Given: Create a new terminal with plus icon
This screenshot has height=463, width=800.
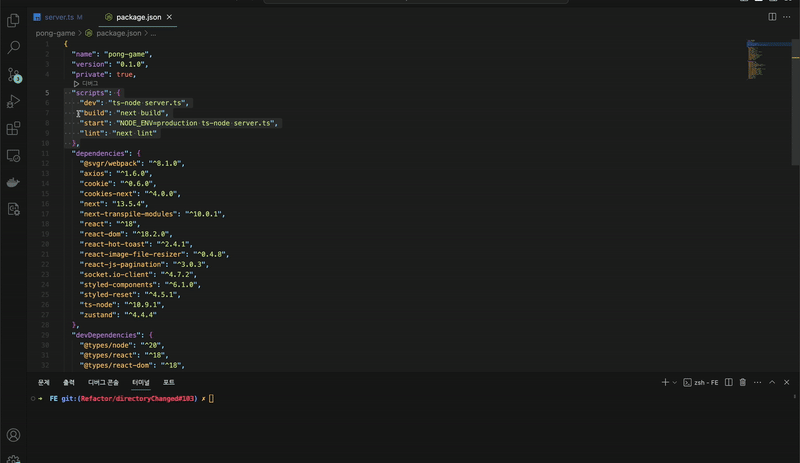Looking at the screenshot, I should click(x=665, y=382).
